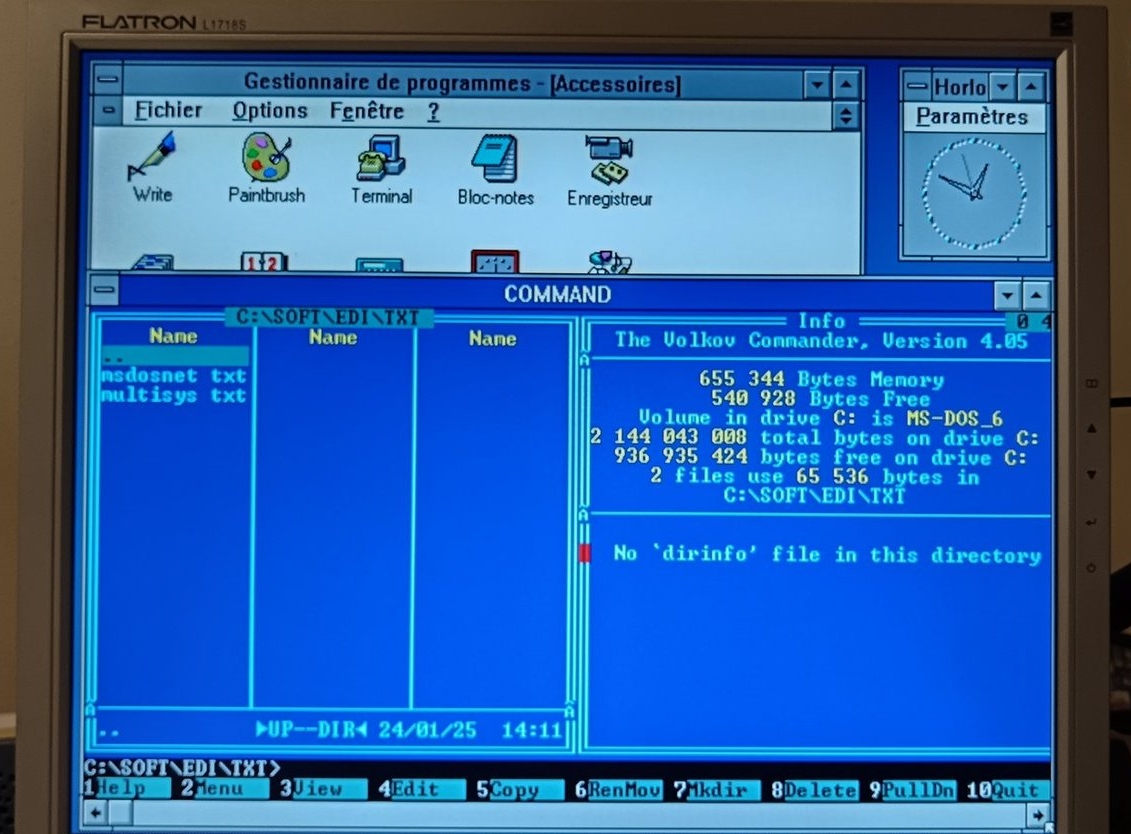This screenshot has height=834, width=1131.
Task: Click the left arrow of the COMMAND horizontal scrollbar
Action: tap(95, 813)
